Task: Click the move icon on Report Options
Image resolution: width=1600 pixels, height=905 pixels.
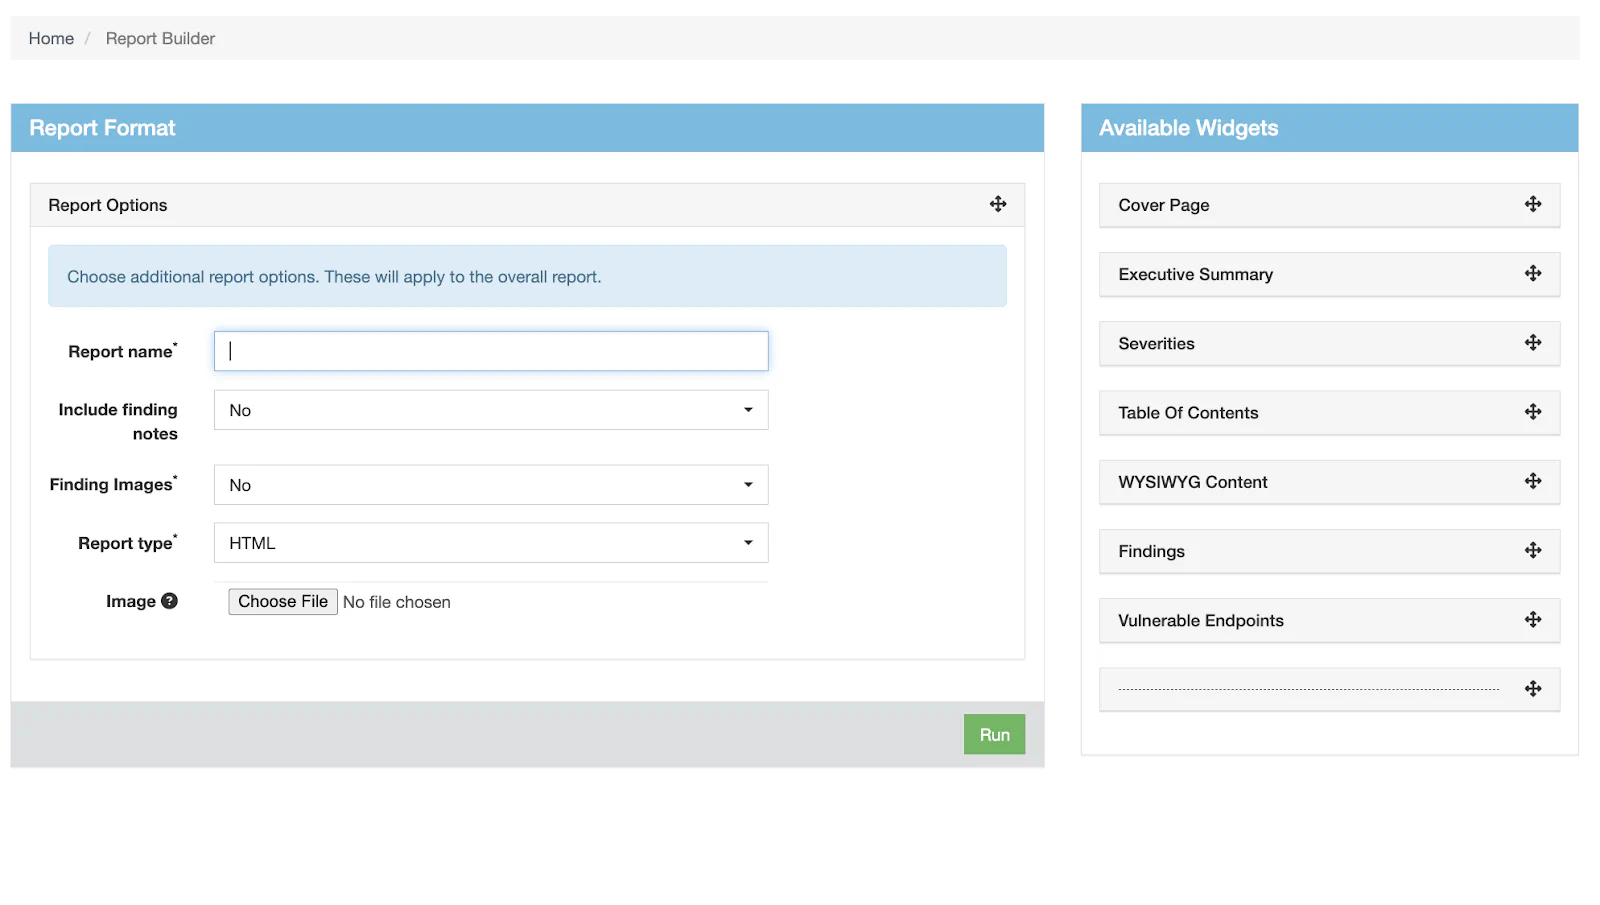Action: (997, 204)
